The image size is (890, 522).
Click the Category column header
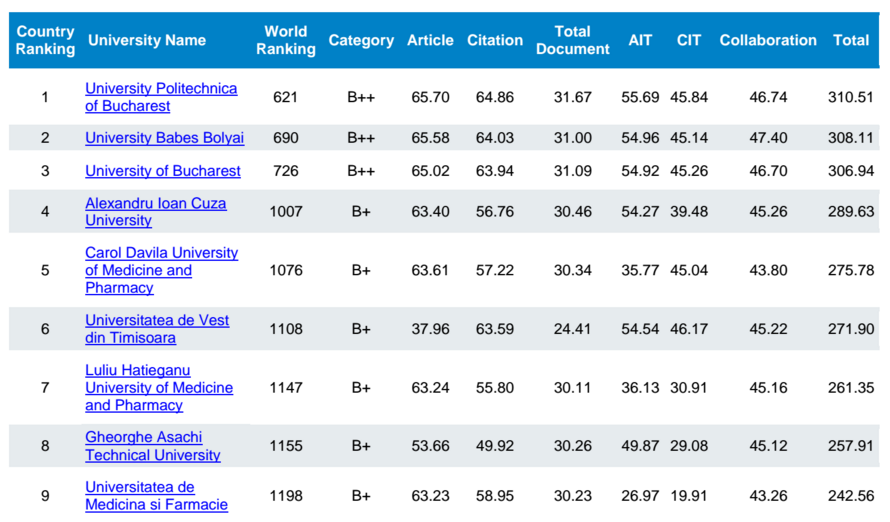(361, 40)
